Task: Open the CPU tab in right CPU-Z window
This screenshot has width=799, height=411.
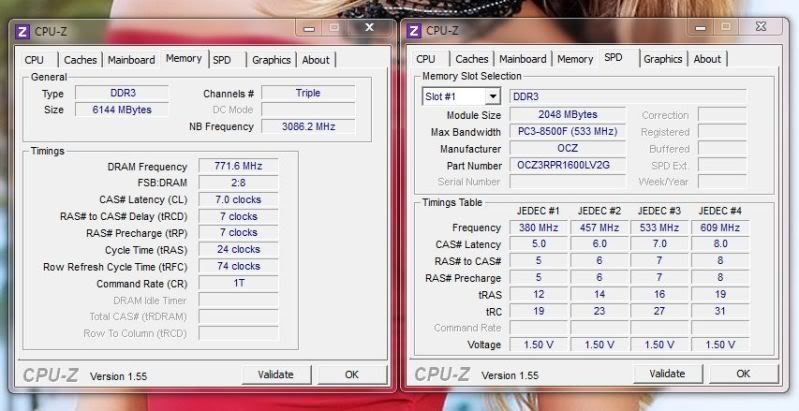Action: 425,59
